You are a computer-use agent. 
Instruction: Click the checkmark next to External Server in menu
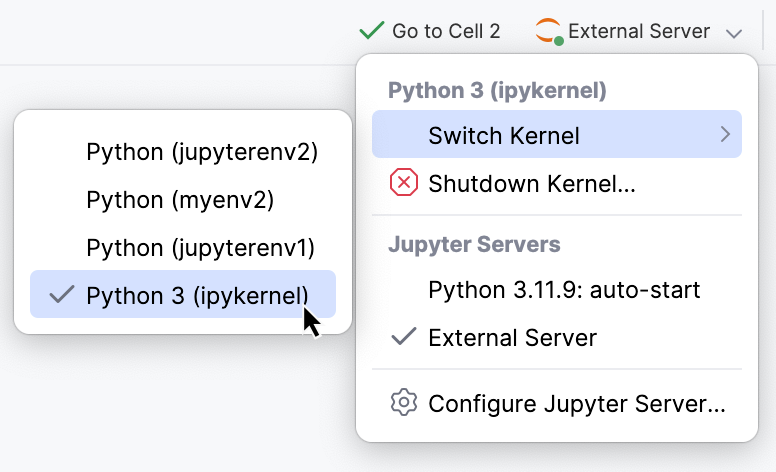(403, 337)
